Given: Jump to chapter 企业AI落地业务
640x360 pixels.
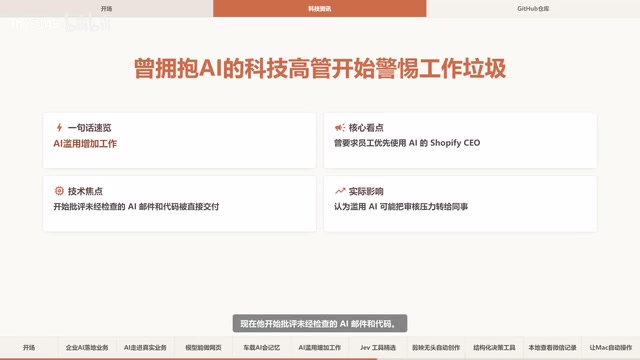Looking at the screenshot, I should 87,347.
